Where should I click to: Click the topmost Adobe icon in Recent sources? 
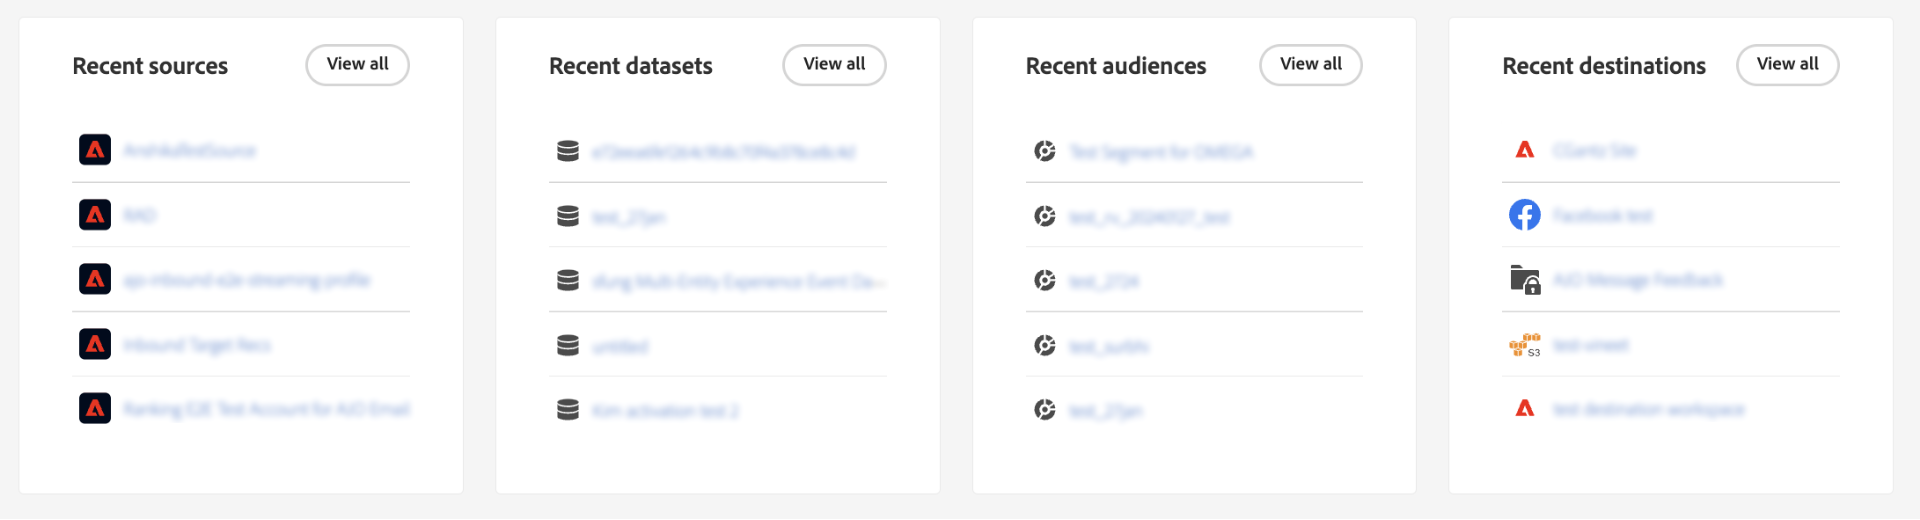click(95, 150)
